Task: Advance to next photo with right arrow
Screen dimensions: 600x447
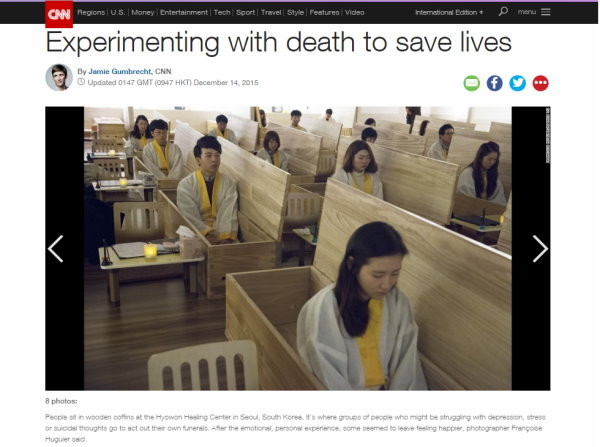Action: click(540, 249)
